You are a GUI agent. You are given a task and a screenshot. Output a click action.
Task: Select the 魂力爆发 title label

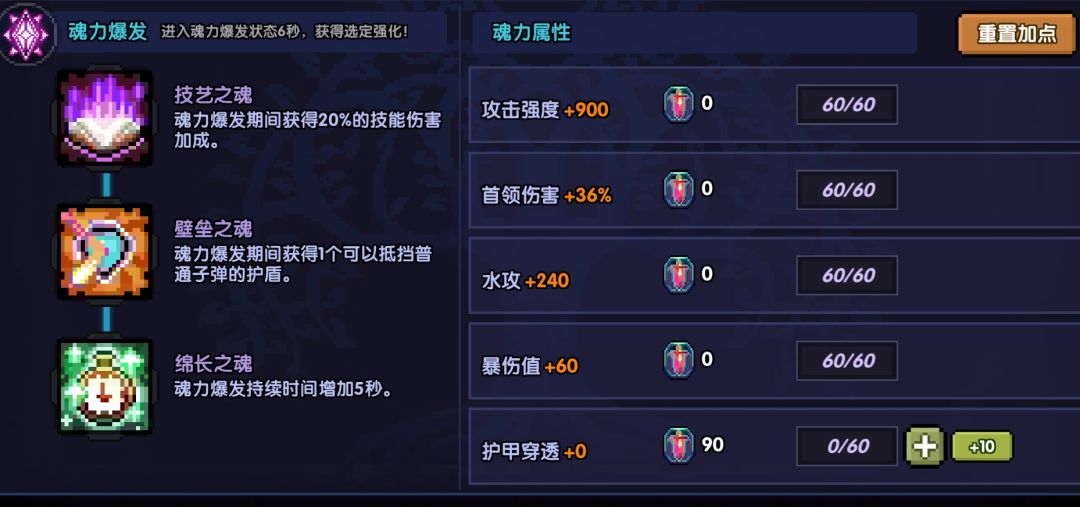pos(107,32)
